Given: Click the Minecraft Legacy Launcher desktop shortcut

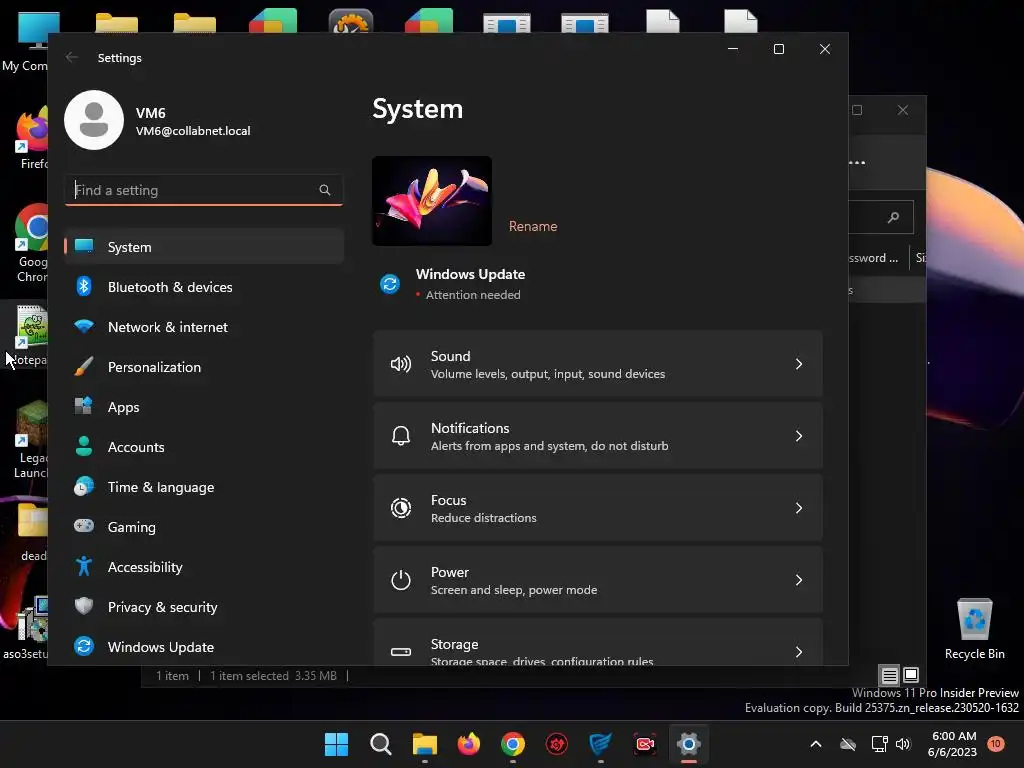Looking at the screenshot, I should 31,440.
